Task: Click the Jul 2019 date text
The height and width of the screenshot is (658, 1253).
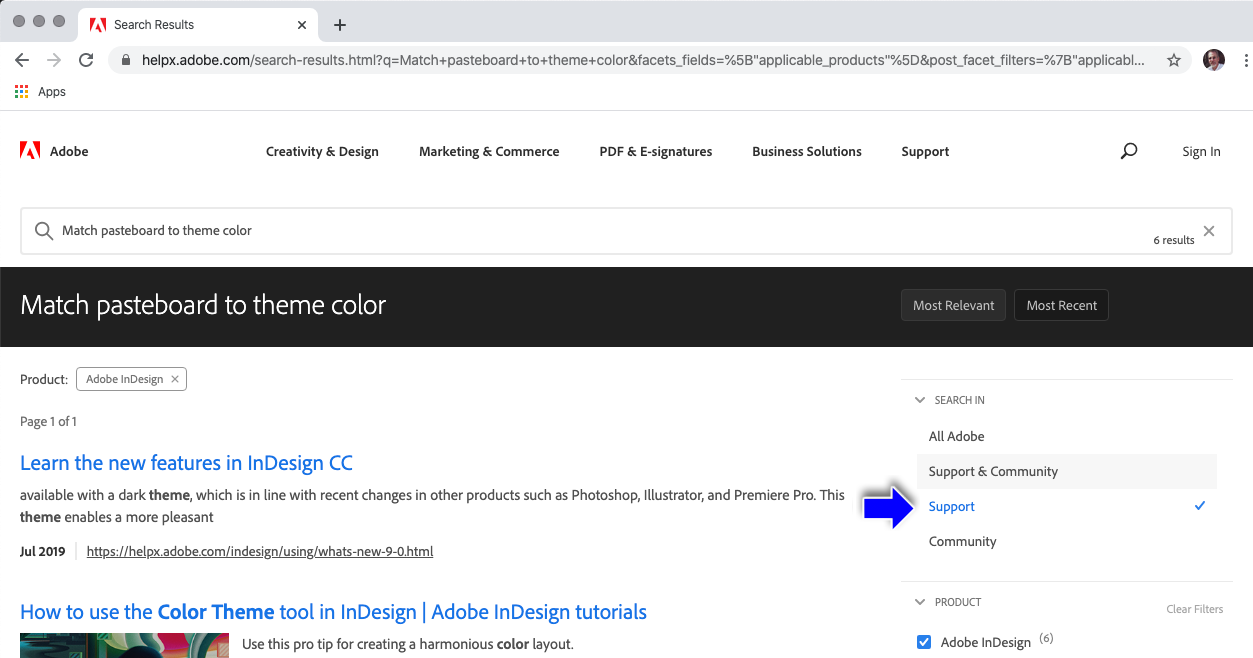Action: 42,551
